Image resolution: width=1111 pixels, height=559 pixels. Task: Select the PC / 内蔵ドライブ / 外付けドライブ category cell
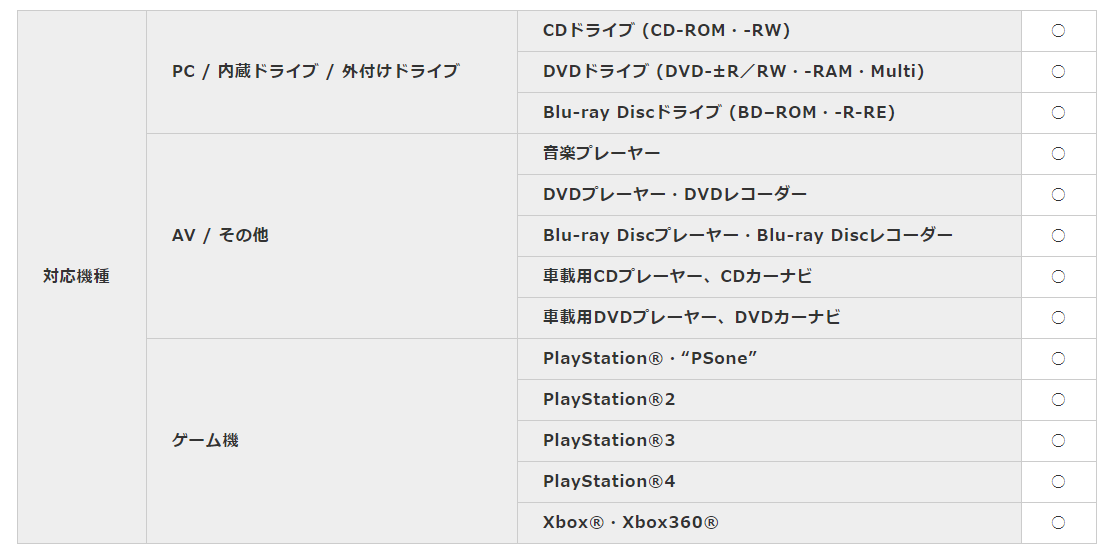332,72
